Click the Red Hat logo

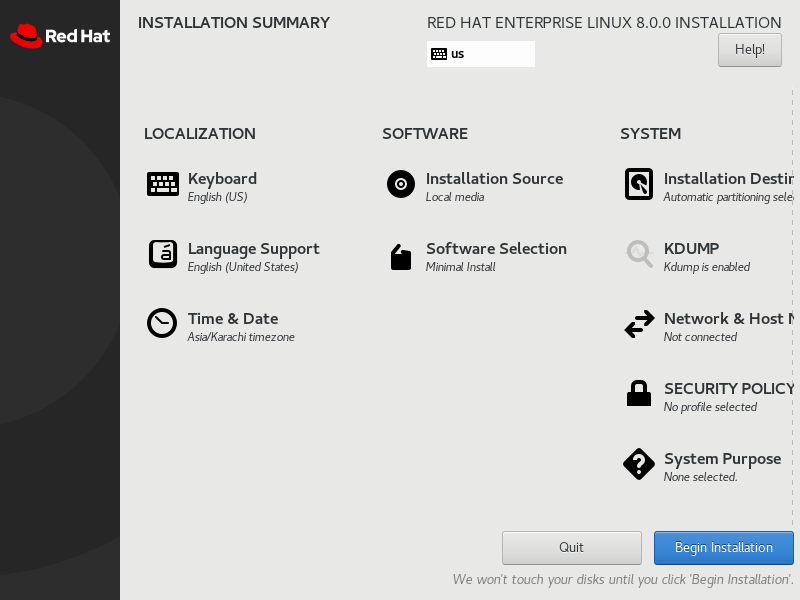pos(60,36)
